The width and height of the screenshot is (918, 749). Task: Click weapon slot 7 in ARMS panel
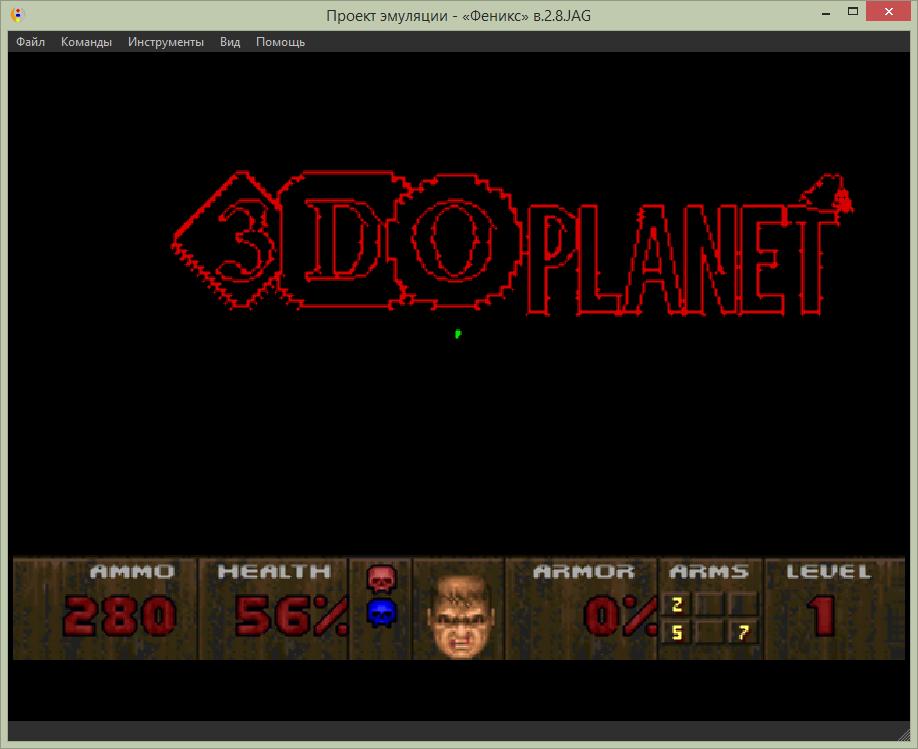pyautogui.click(x=744, y=632)
